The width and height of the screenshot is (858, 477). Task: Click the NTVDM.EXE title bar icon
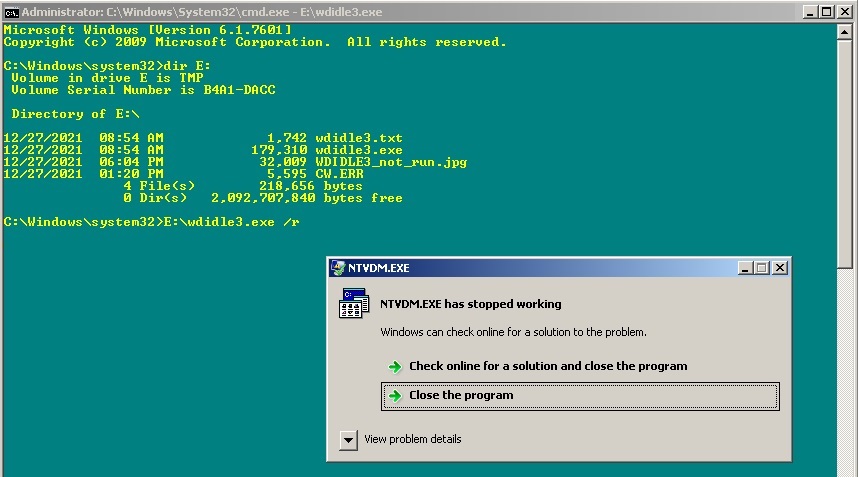(x=338, y=268)
